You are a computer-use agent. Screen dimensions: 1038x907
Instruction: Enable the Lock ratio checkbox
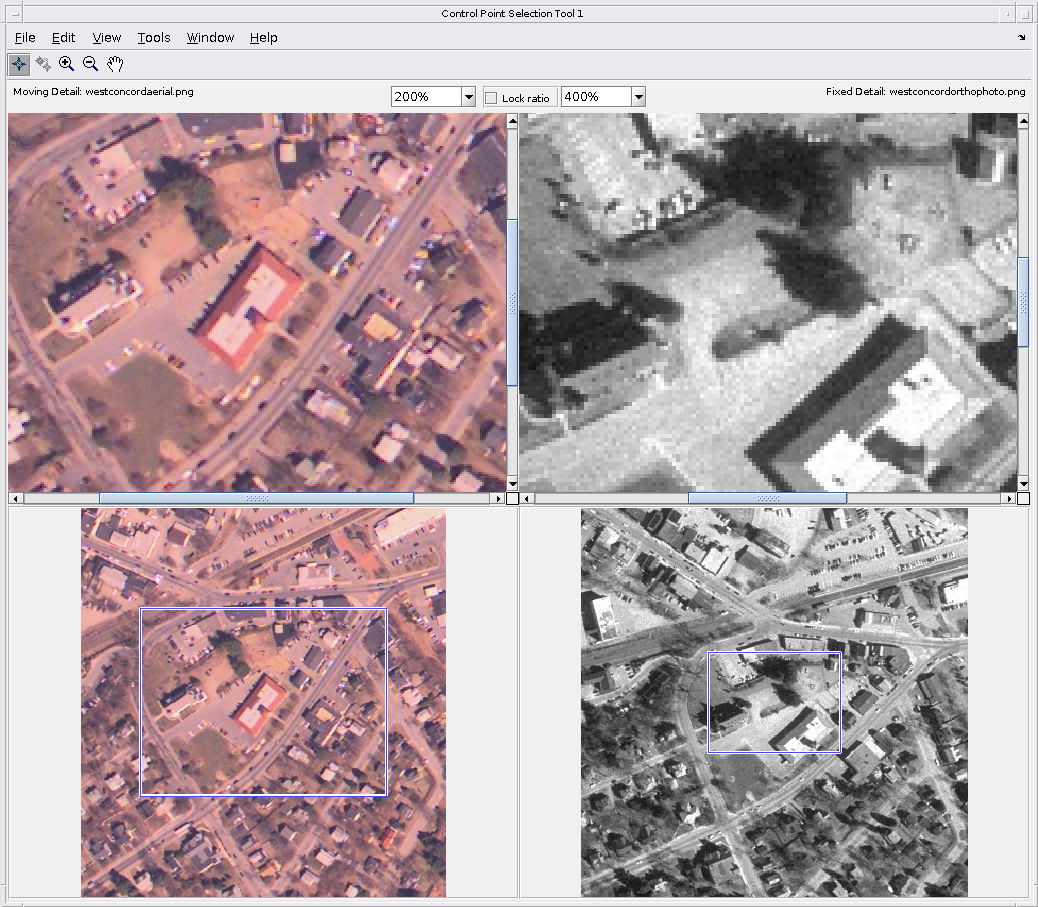[x=491, y=98]
